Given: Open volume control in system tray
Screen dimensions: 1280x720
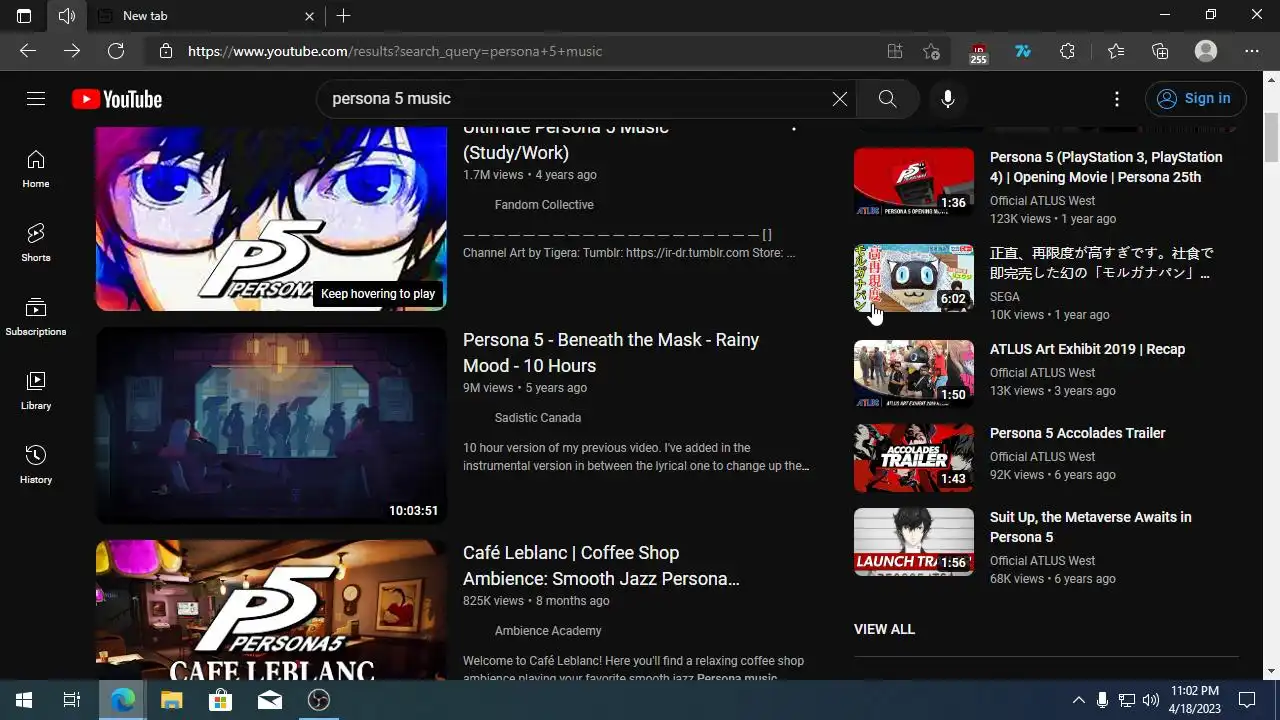Looking at the screenshot, I should click(x=1151, y=700).
